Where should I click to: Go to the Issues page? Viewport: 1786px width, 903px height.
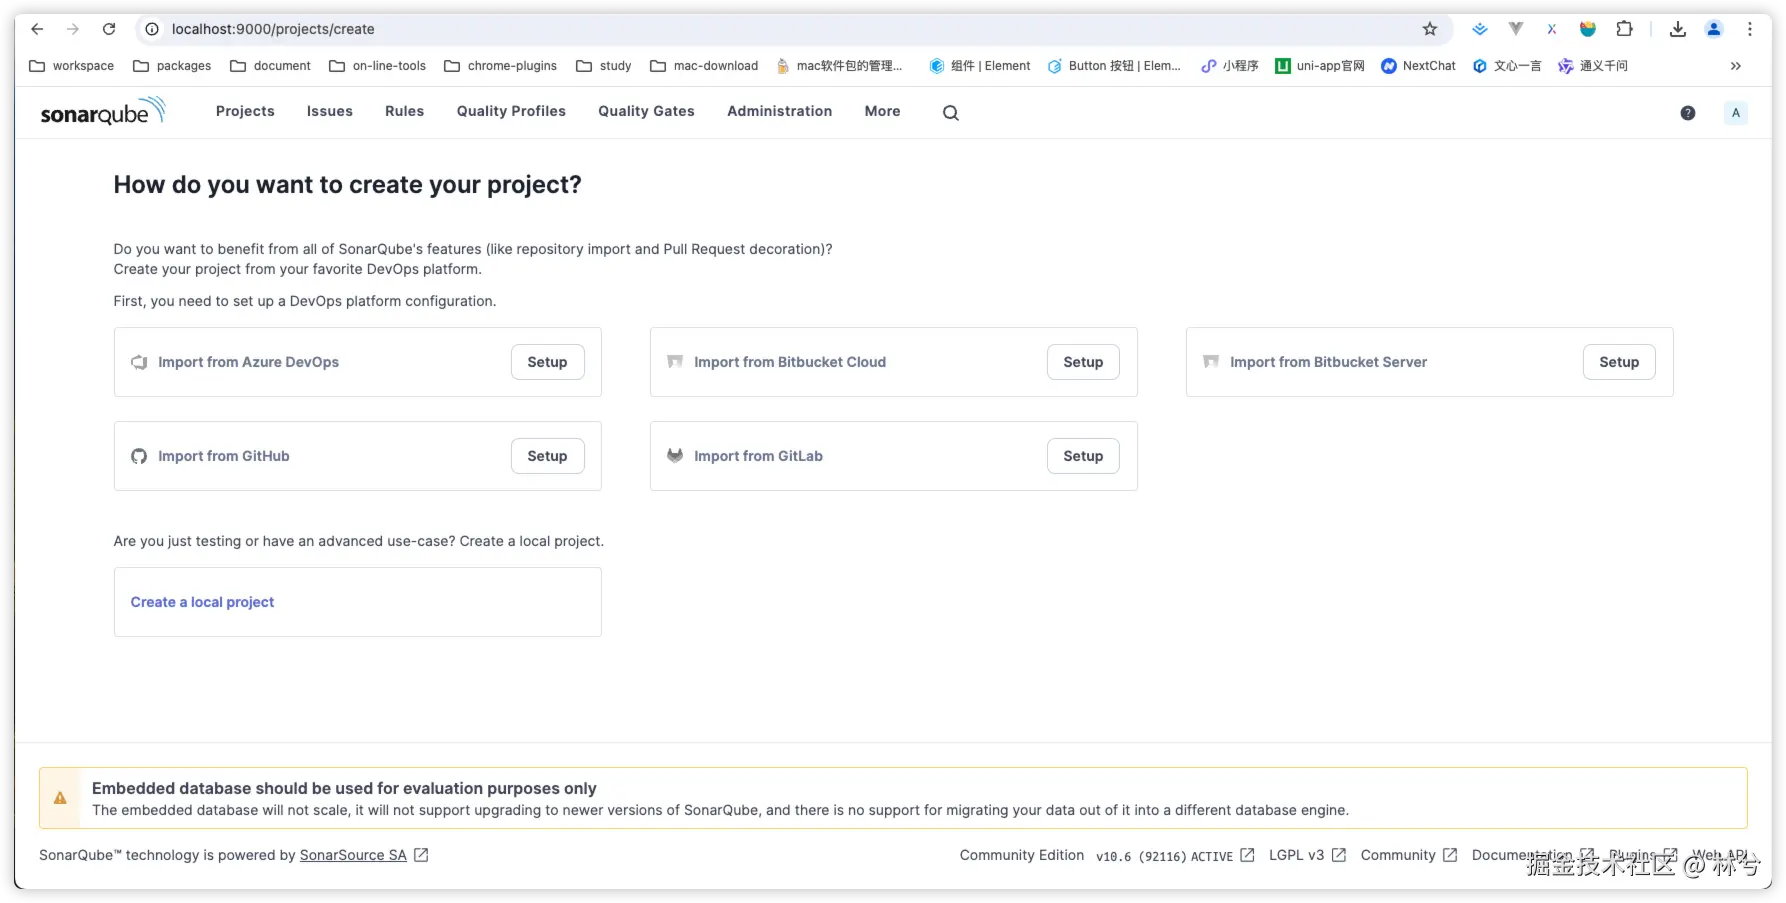pyautogui.click(x=330, y=111)
